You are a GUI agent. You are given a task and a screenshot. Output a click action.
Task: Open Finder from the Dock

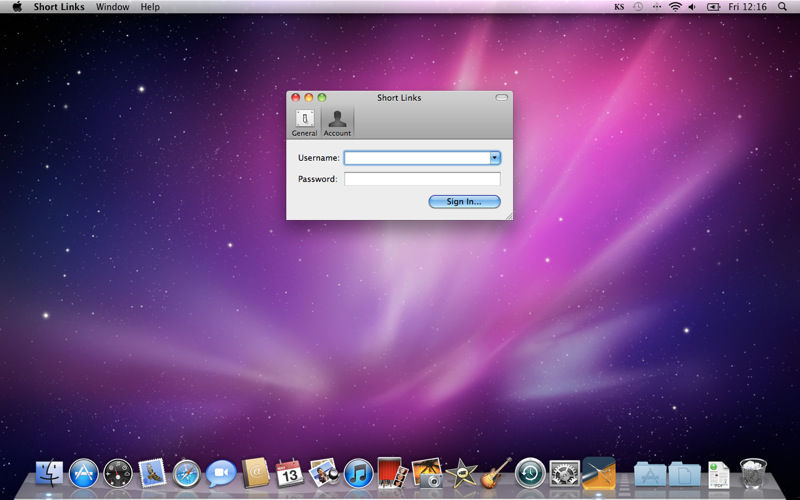pyautogui.click(x=49, y=473)
